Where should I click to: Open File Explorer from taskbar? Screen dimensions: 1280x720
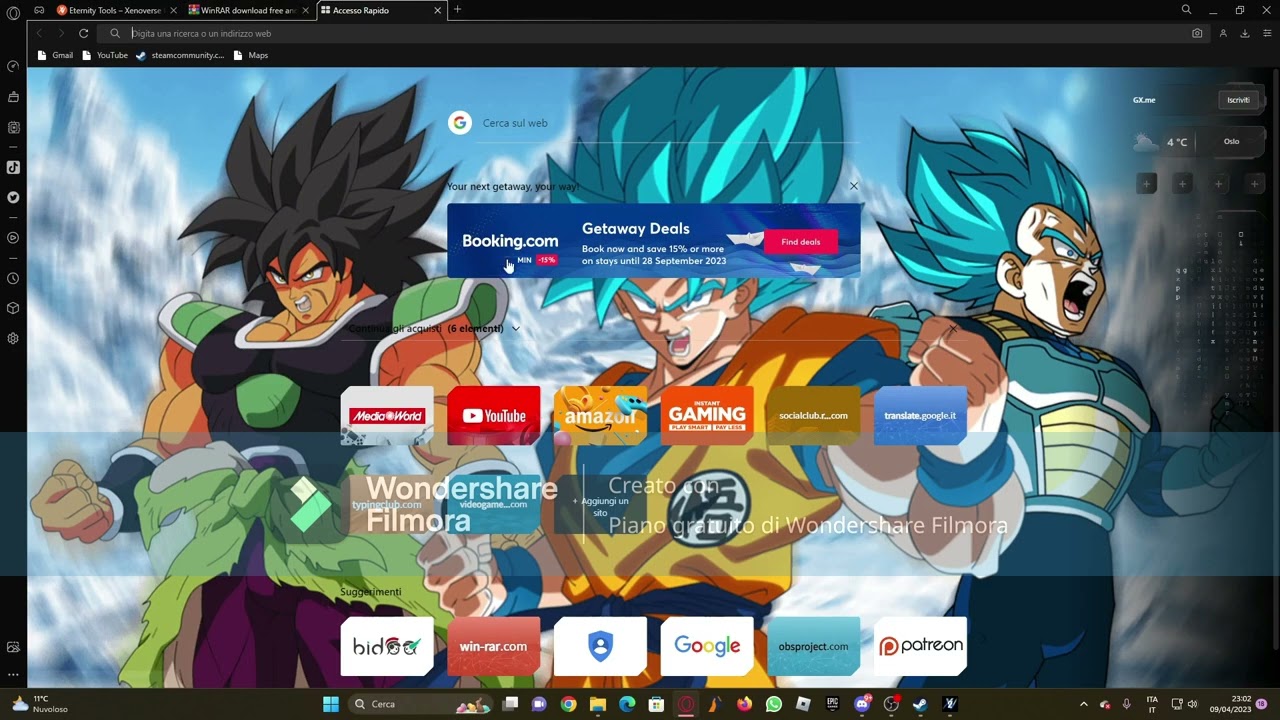tap(598, 704)
